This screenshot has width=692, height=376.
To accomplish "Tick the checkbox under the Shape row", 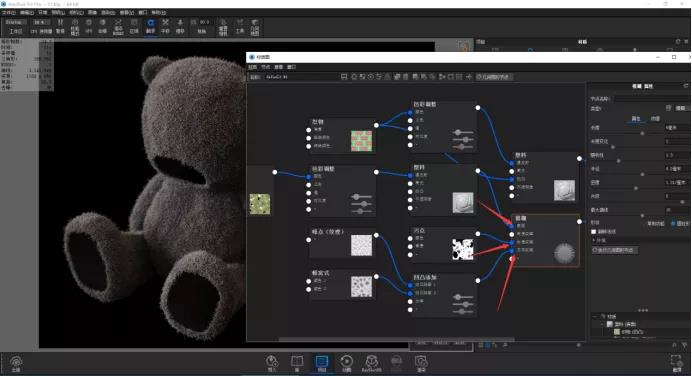I will pyautogui.click(x=594, y=232).
